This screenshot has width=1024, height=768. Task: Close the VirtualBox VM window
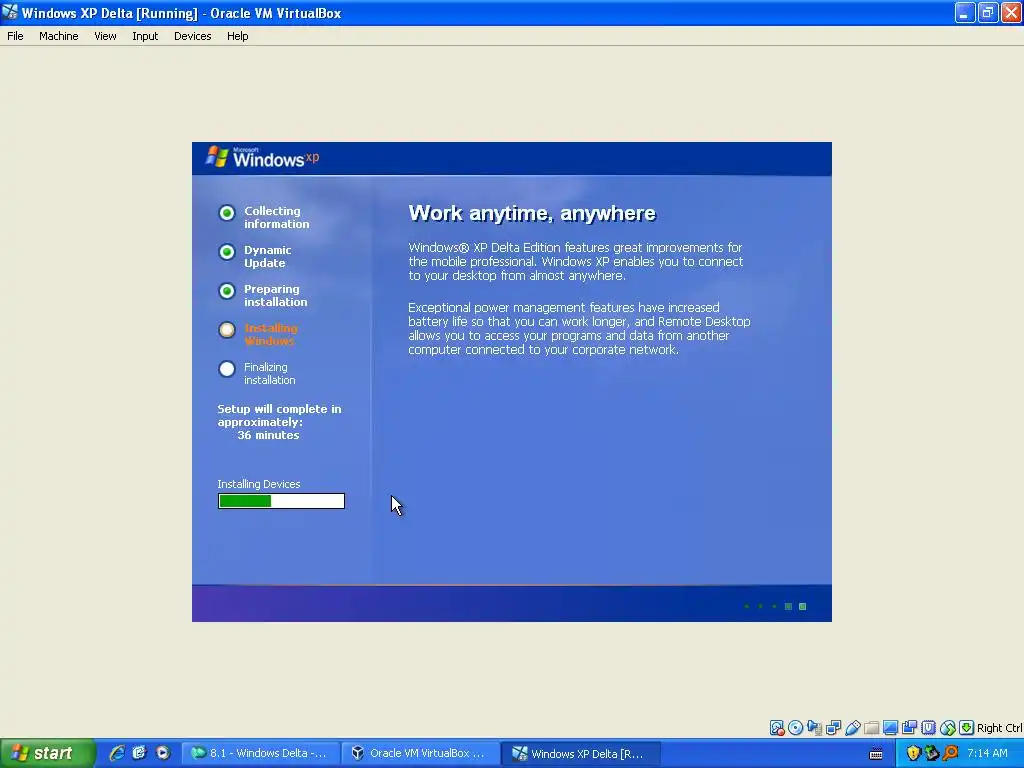pos(1011,12)
